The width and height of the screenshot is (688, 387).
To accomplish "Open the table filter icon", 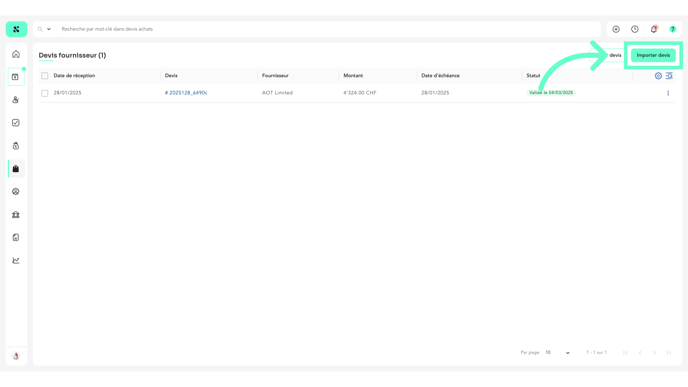I will (669, 75).
